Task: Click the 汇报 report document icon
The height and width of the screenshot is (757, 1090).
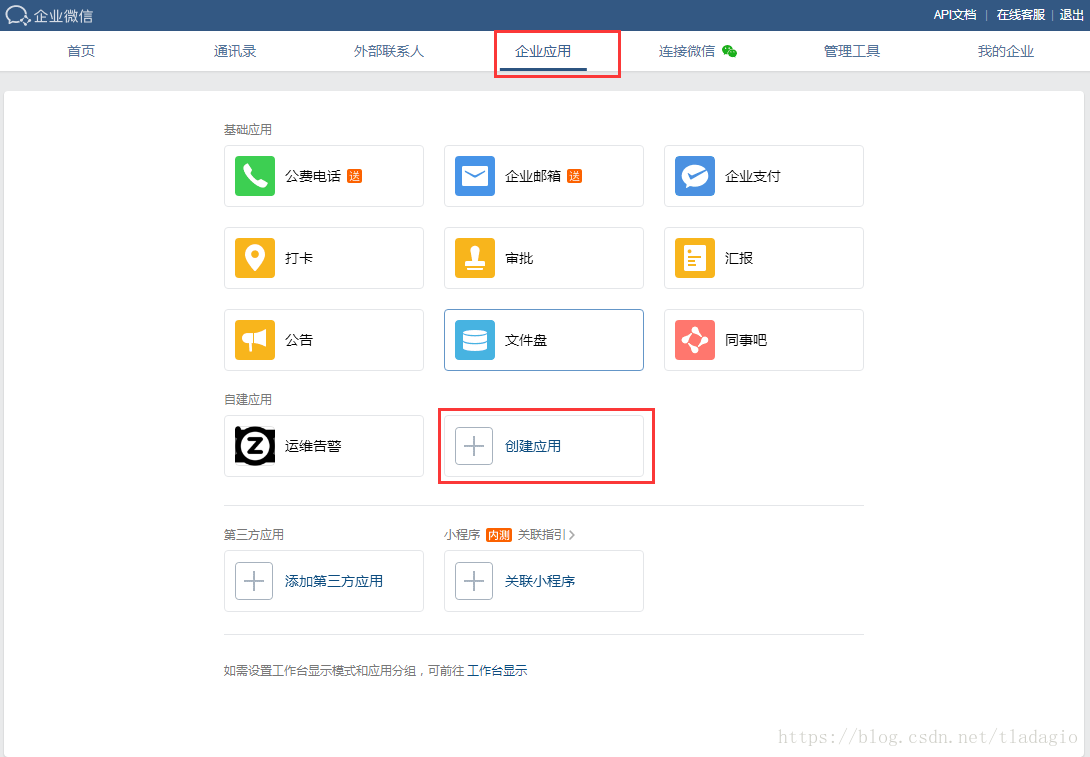Action: click(x=694, y=258)
